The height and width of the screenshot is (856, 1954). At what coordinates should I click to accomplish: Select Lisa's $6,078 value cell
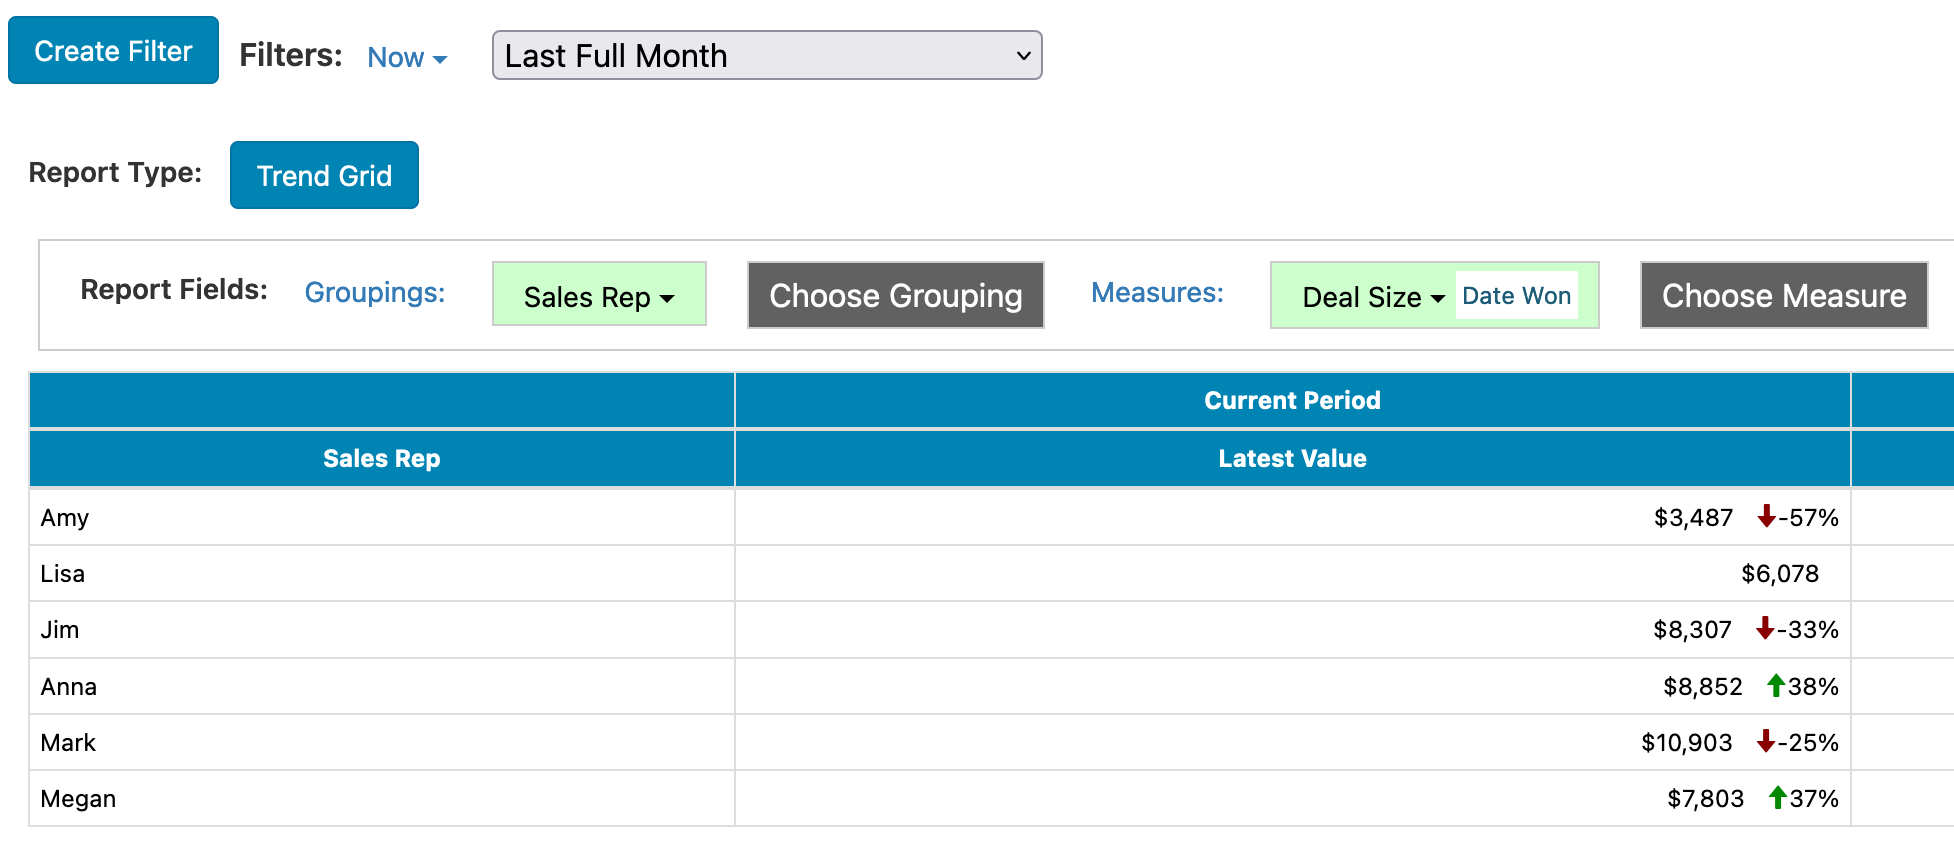click(1779, 574)
